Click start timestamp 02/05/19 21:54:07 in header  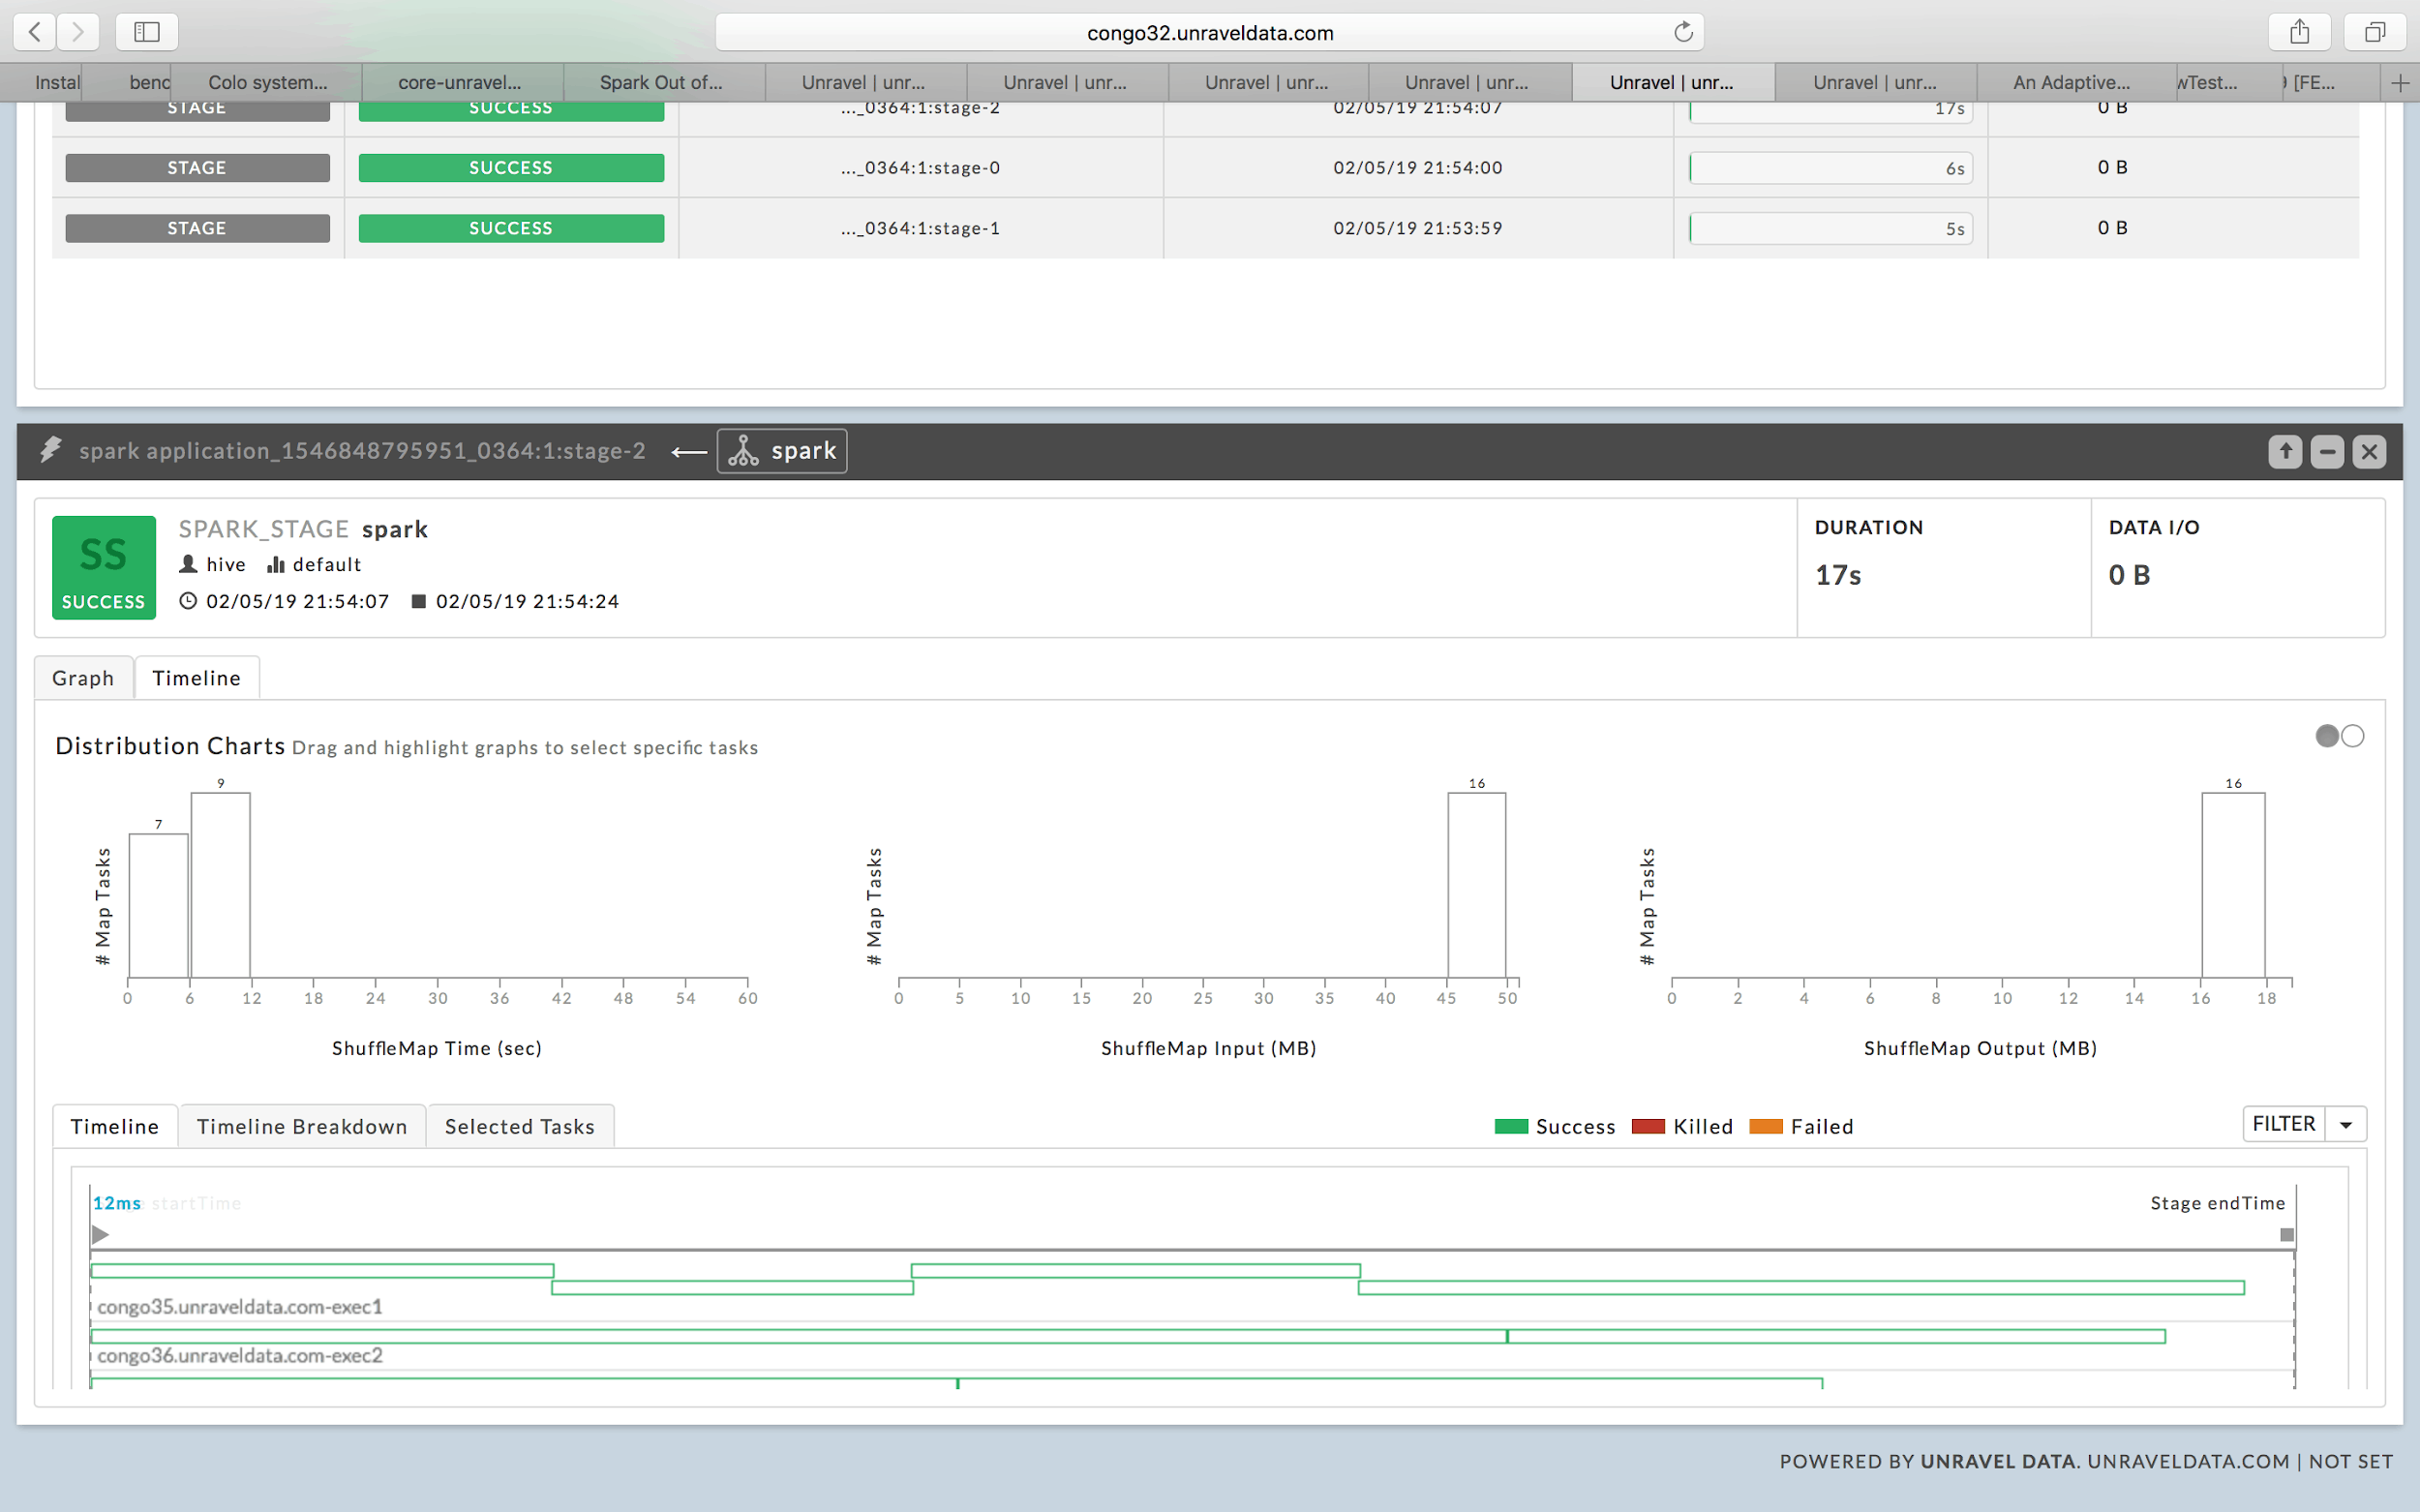297,601
